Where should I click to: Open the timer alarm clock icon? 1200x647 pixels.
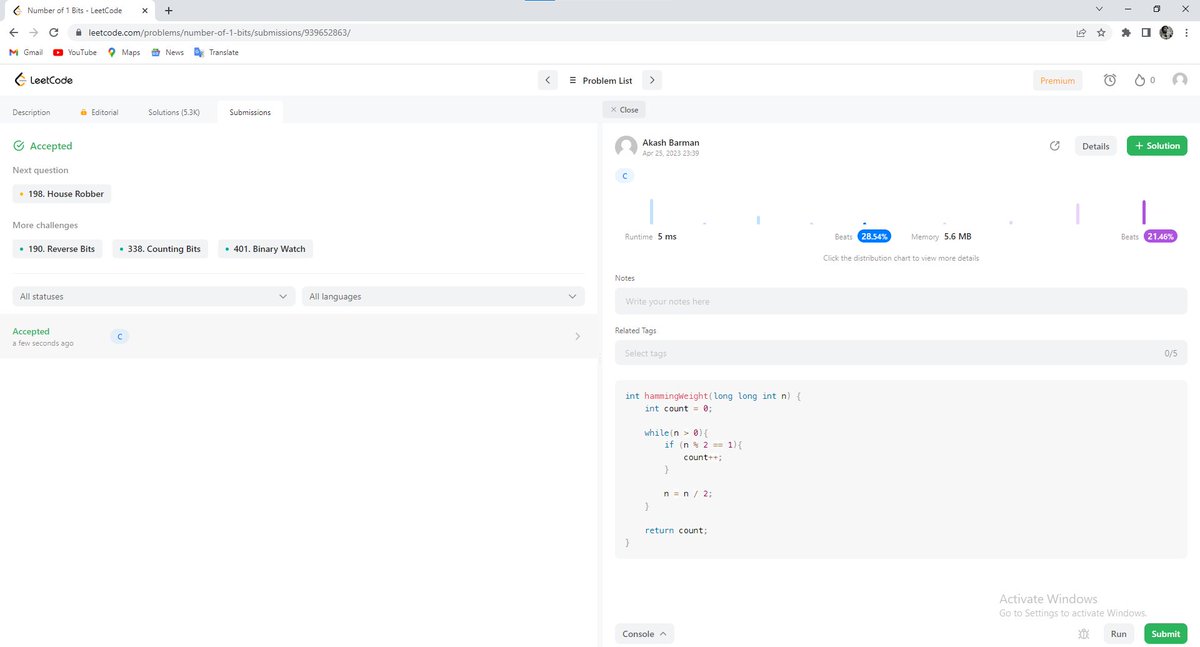coord(1110,80)
